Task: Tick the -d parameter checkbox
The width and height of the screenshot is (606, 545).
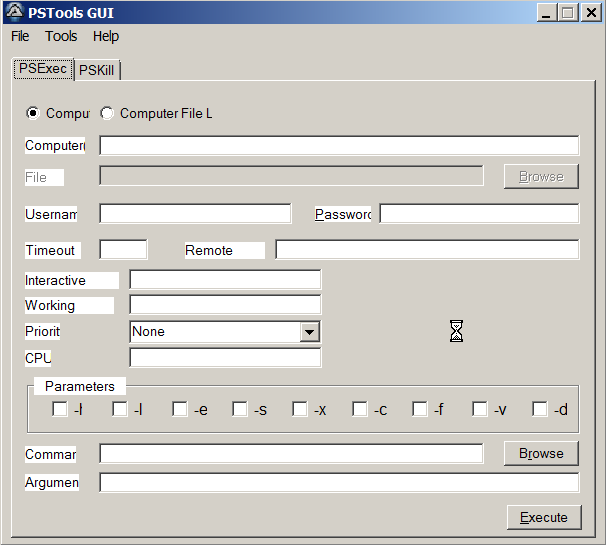Action: [x=540, y=409]
